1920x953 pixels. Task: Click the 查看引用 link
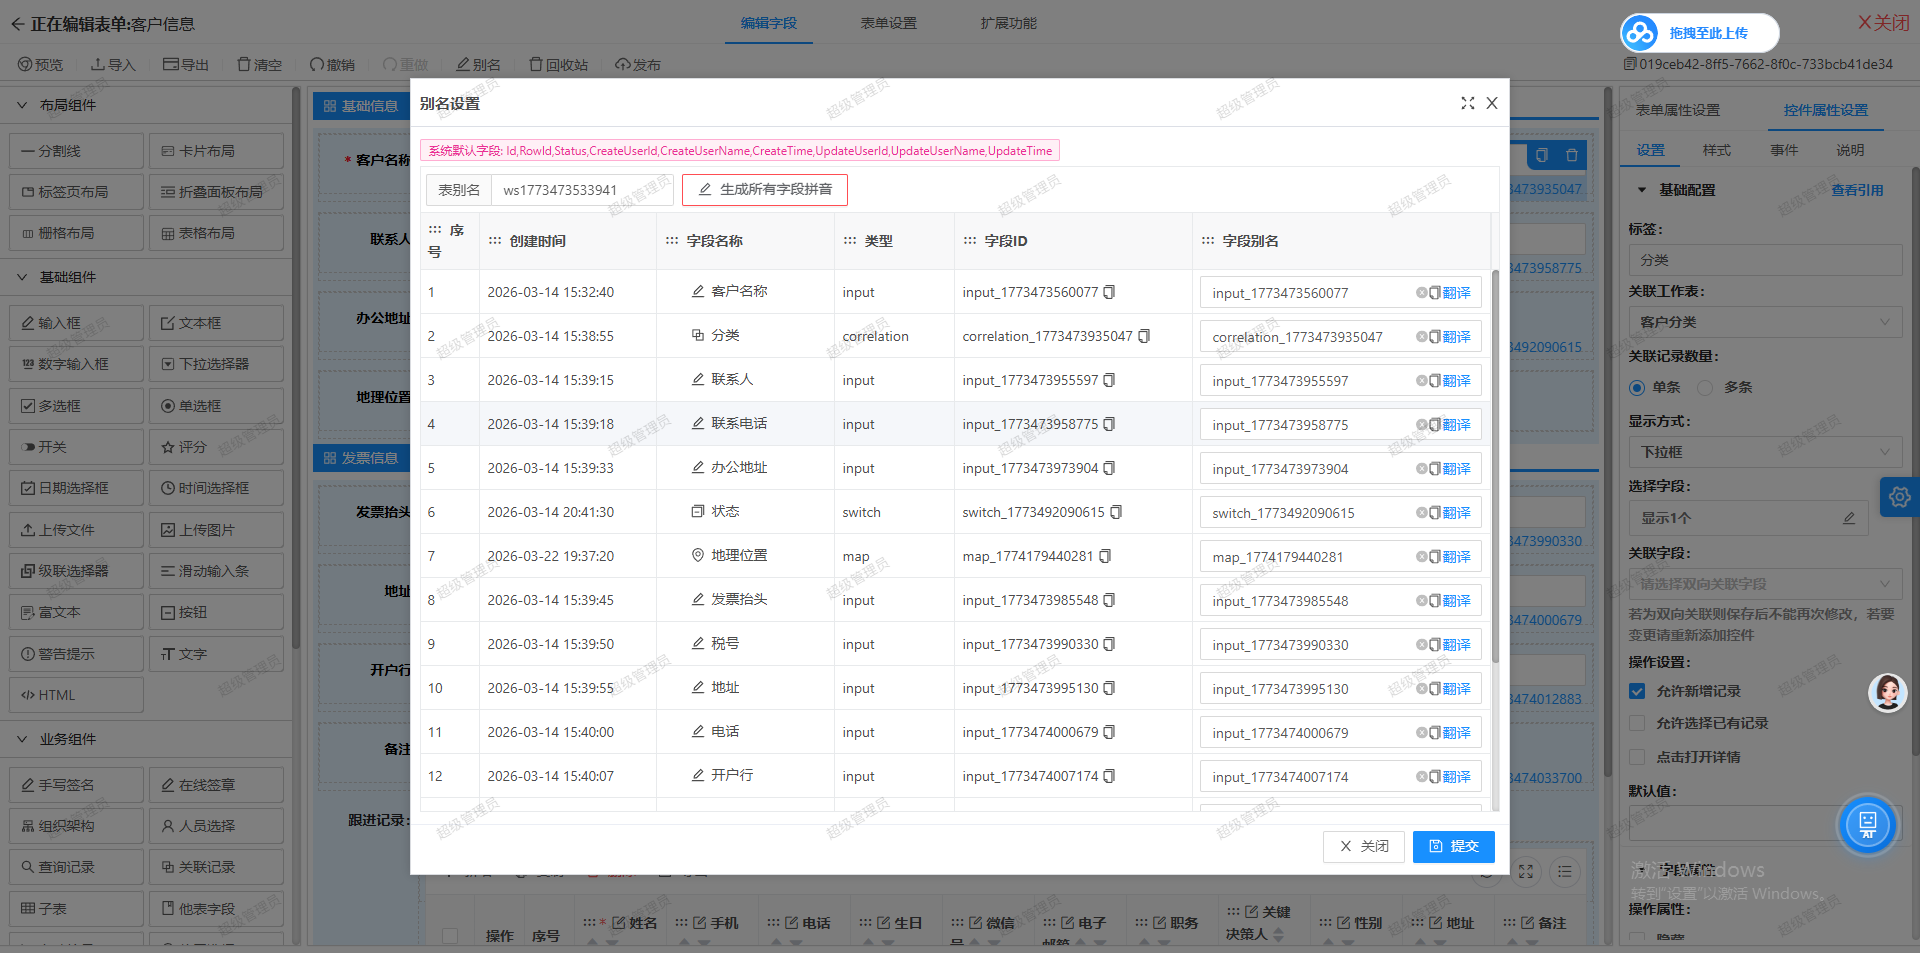[1857, 190]
